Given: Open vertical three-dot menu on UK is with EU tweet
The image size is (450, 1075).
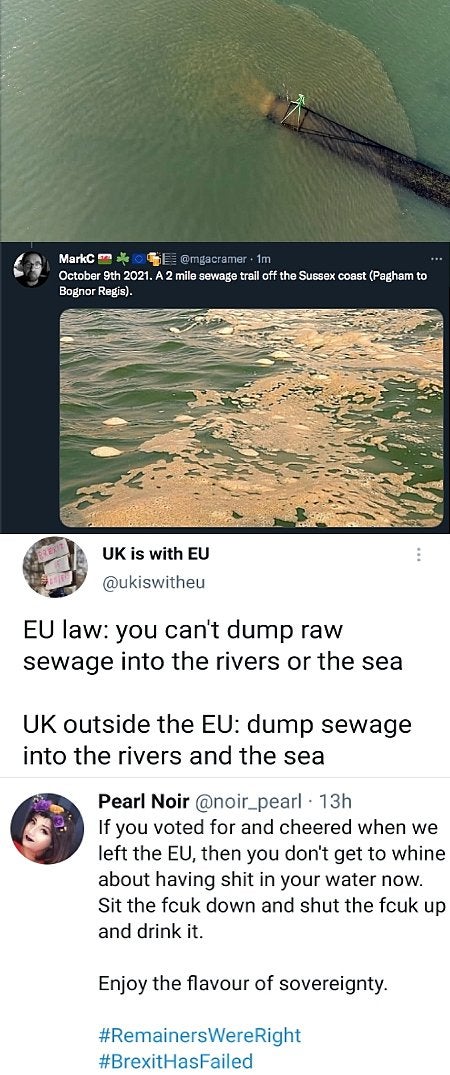Looking at the screenshot, I should coord(418,555).
